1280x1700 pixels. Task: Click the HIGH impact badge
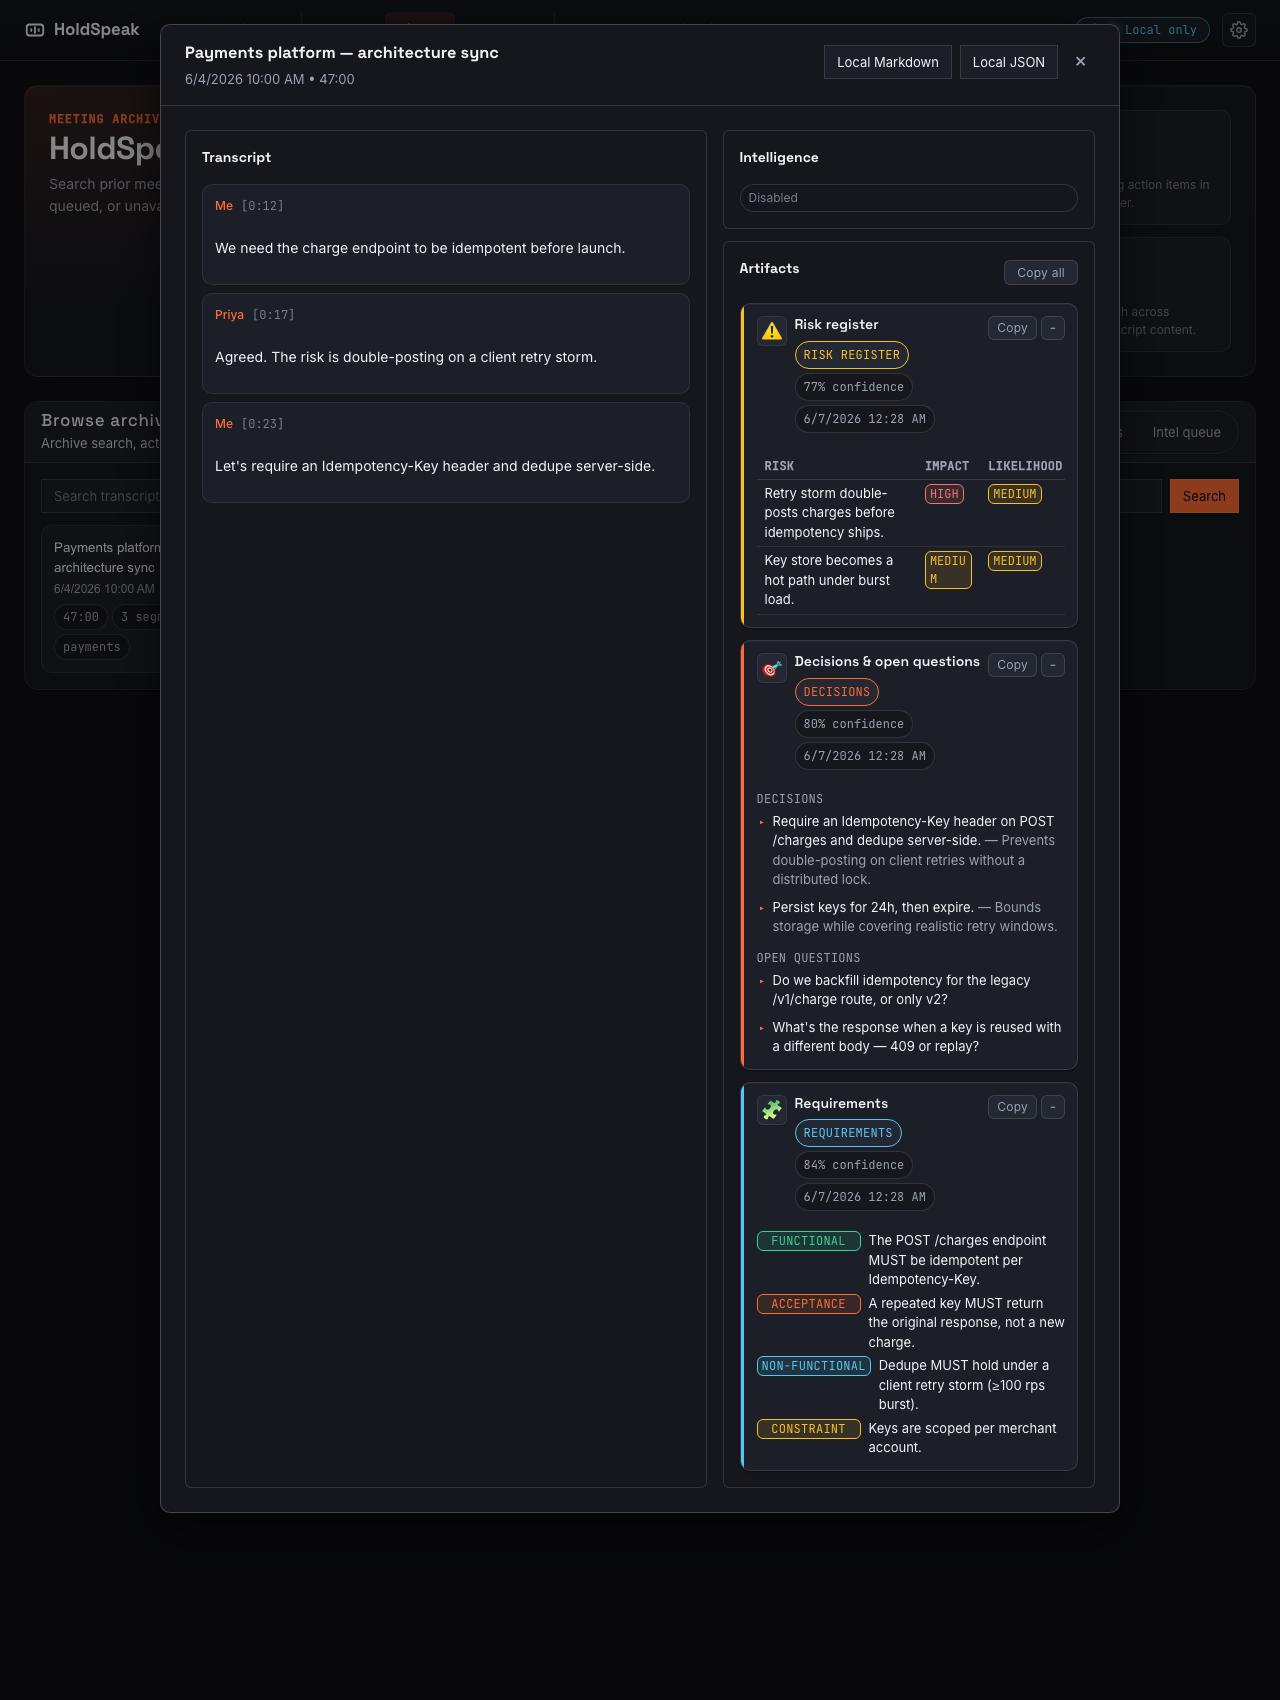944,494
